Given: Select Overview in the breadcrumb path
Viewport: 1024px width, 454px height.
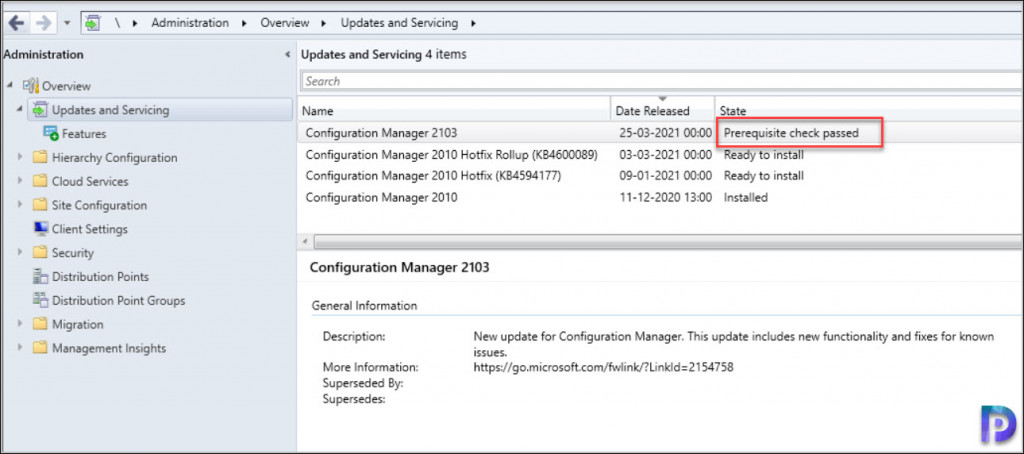Looking at the screenshot, I should pos(285,23).
